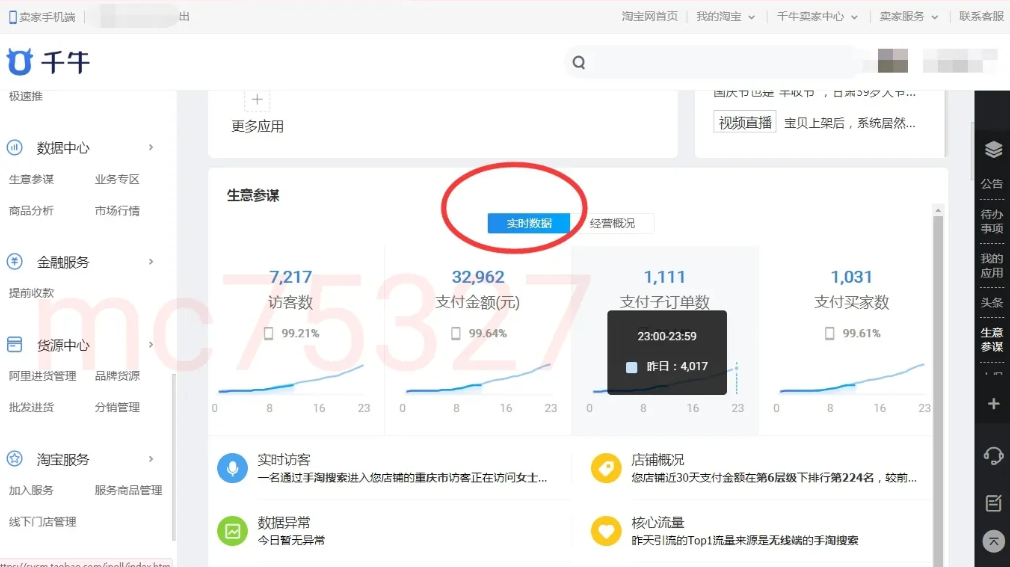1010x567 pixels.
Task: Open the sidebar 生意参谋 link
Action: 32,179
